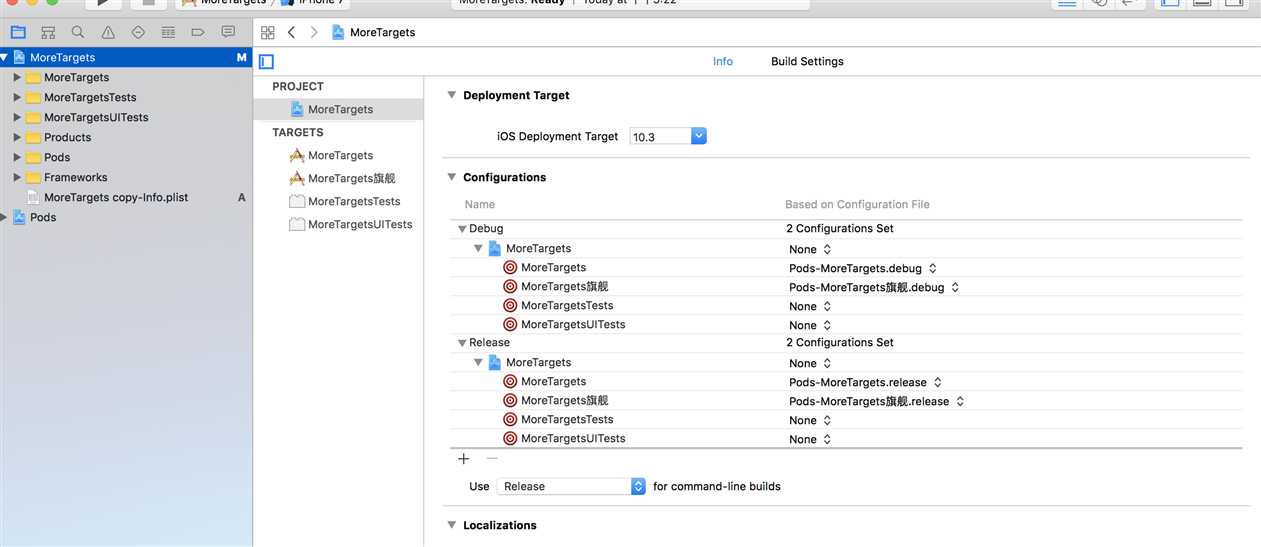The image size is (1261, 547).
Task: Collapse MoreTargets project under Debug
Action: [478, 248]
